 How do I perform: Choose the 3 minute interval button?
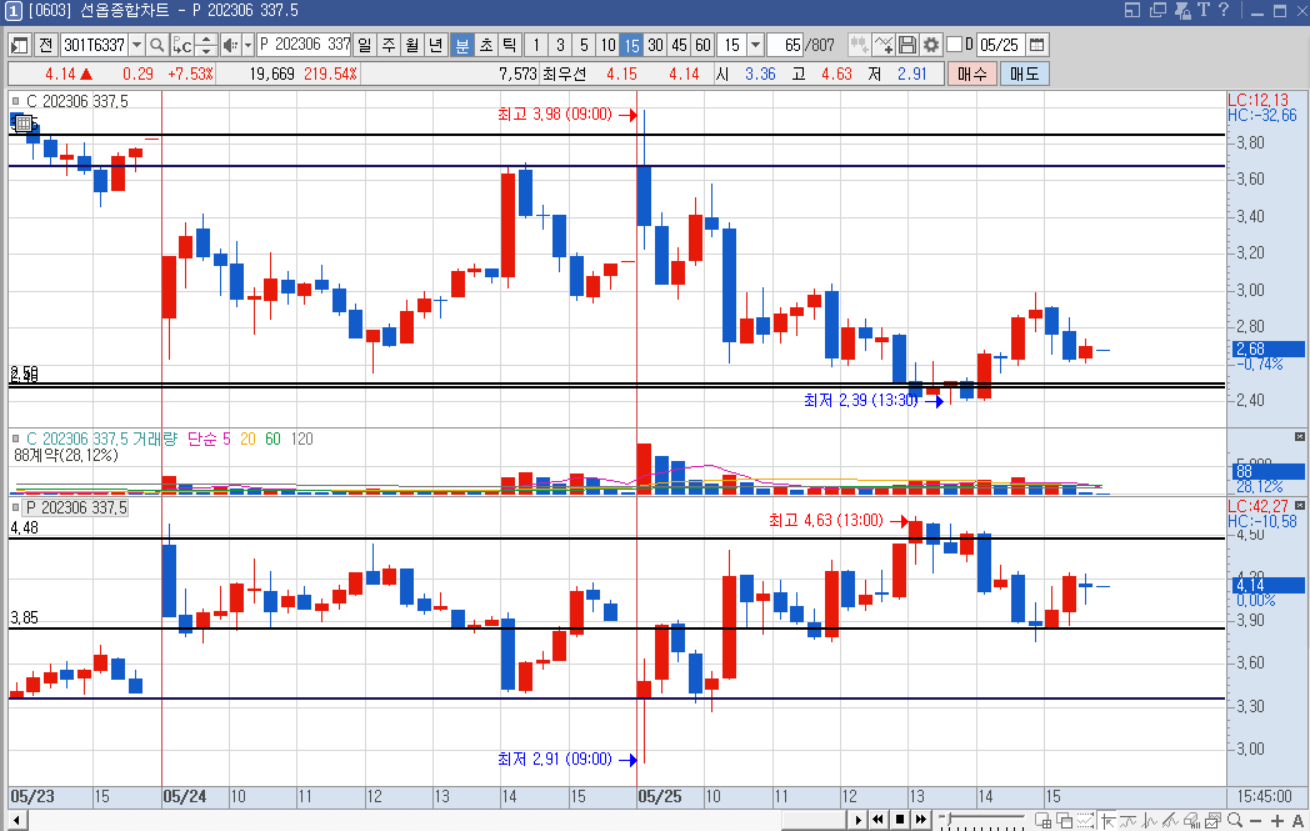560,45
